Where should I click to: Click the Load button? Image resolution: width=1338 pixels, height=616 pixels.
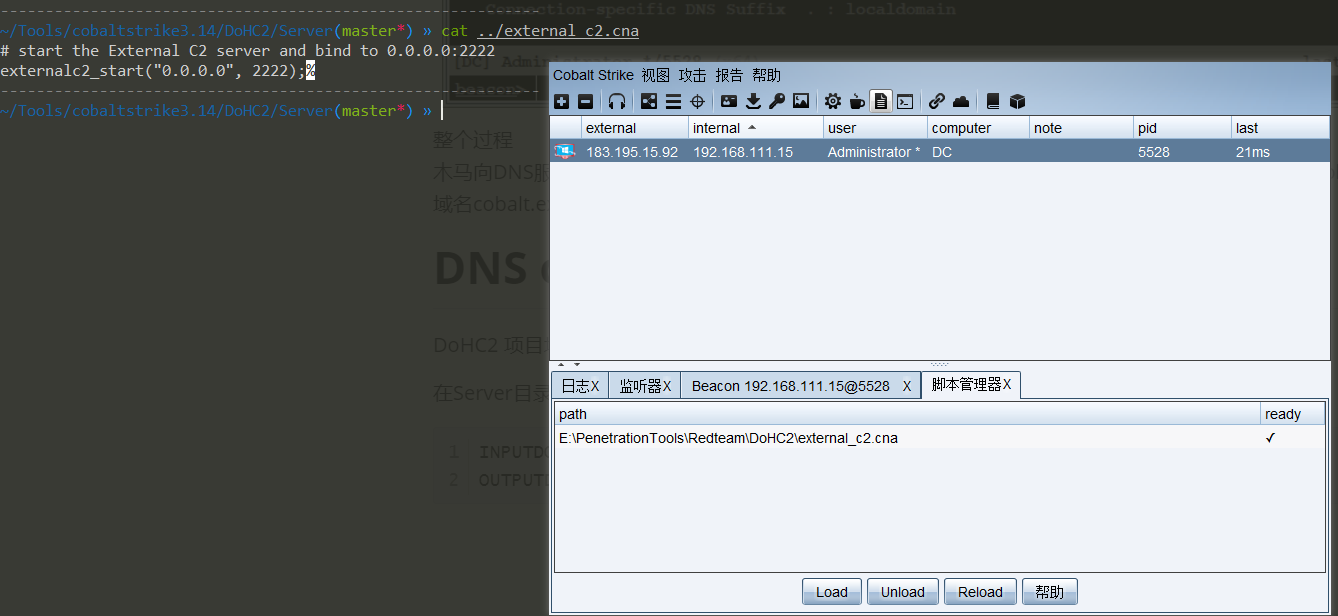click(831, 592)
